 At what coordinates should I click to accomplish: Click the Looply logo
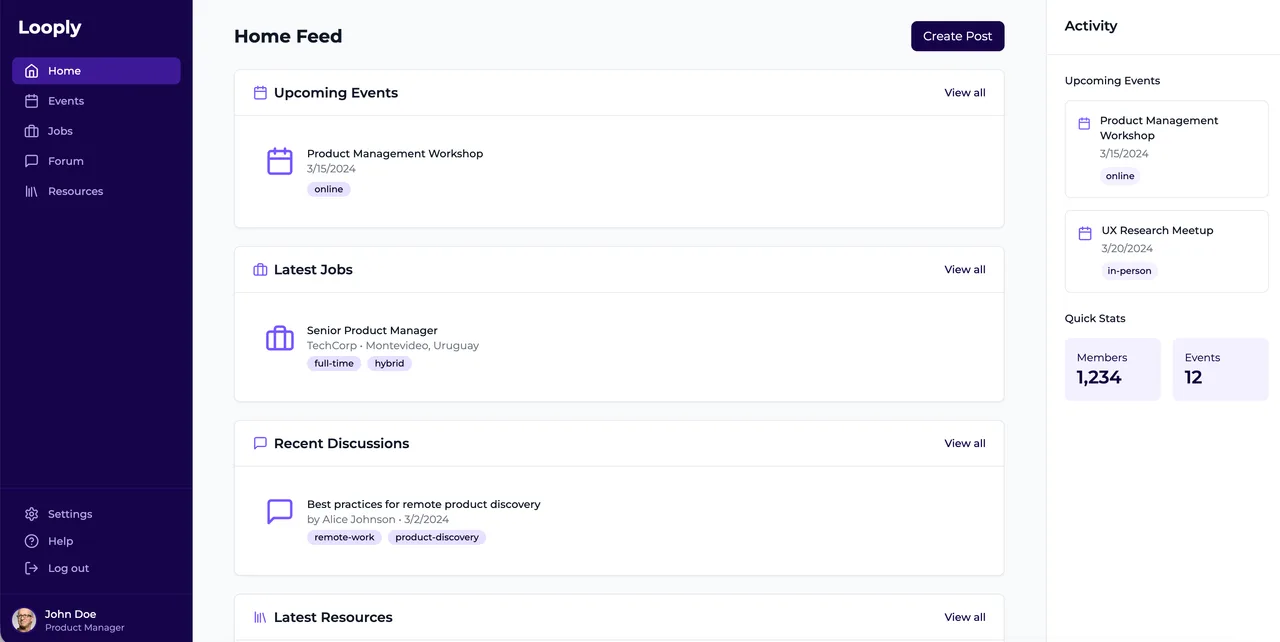(x=50, y=28)
